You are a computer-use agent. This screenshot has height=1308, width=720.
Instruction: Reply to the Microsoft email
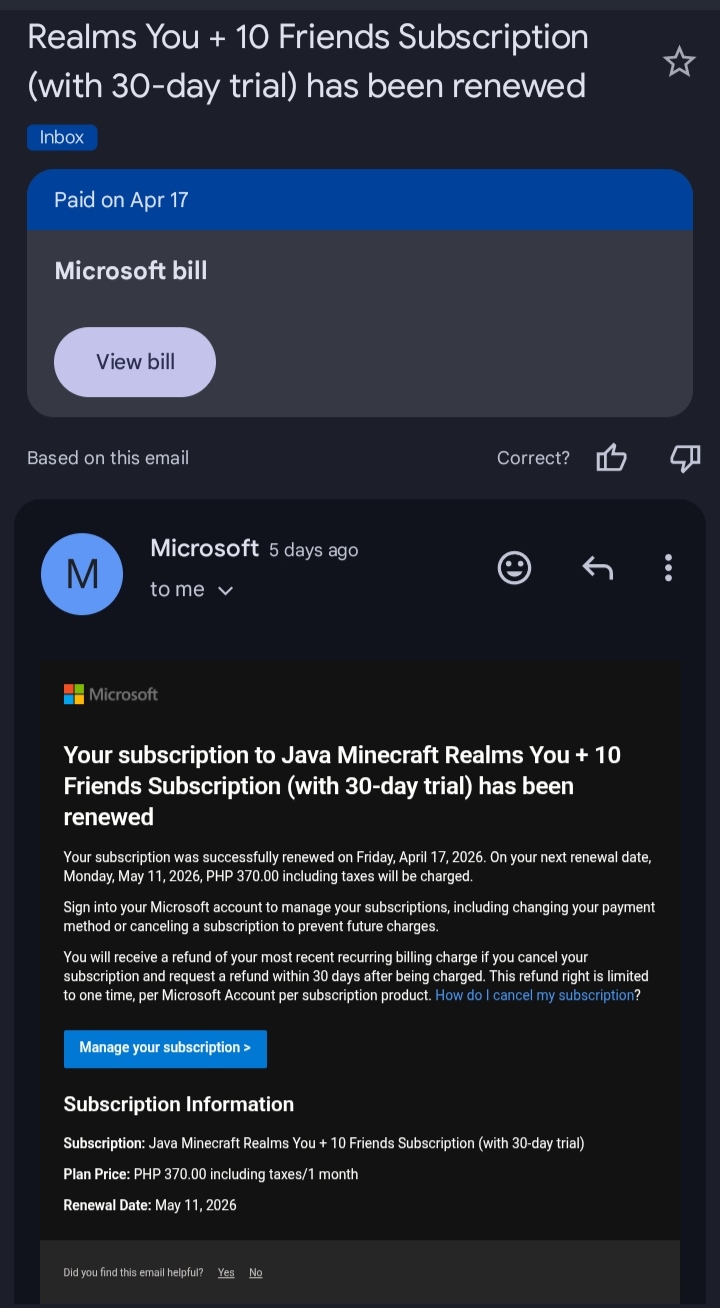pyautogui.click(x=597, y=568)
